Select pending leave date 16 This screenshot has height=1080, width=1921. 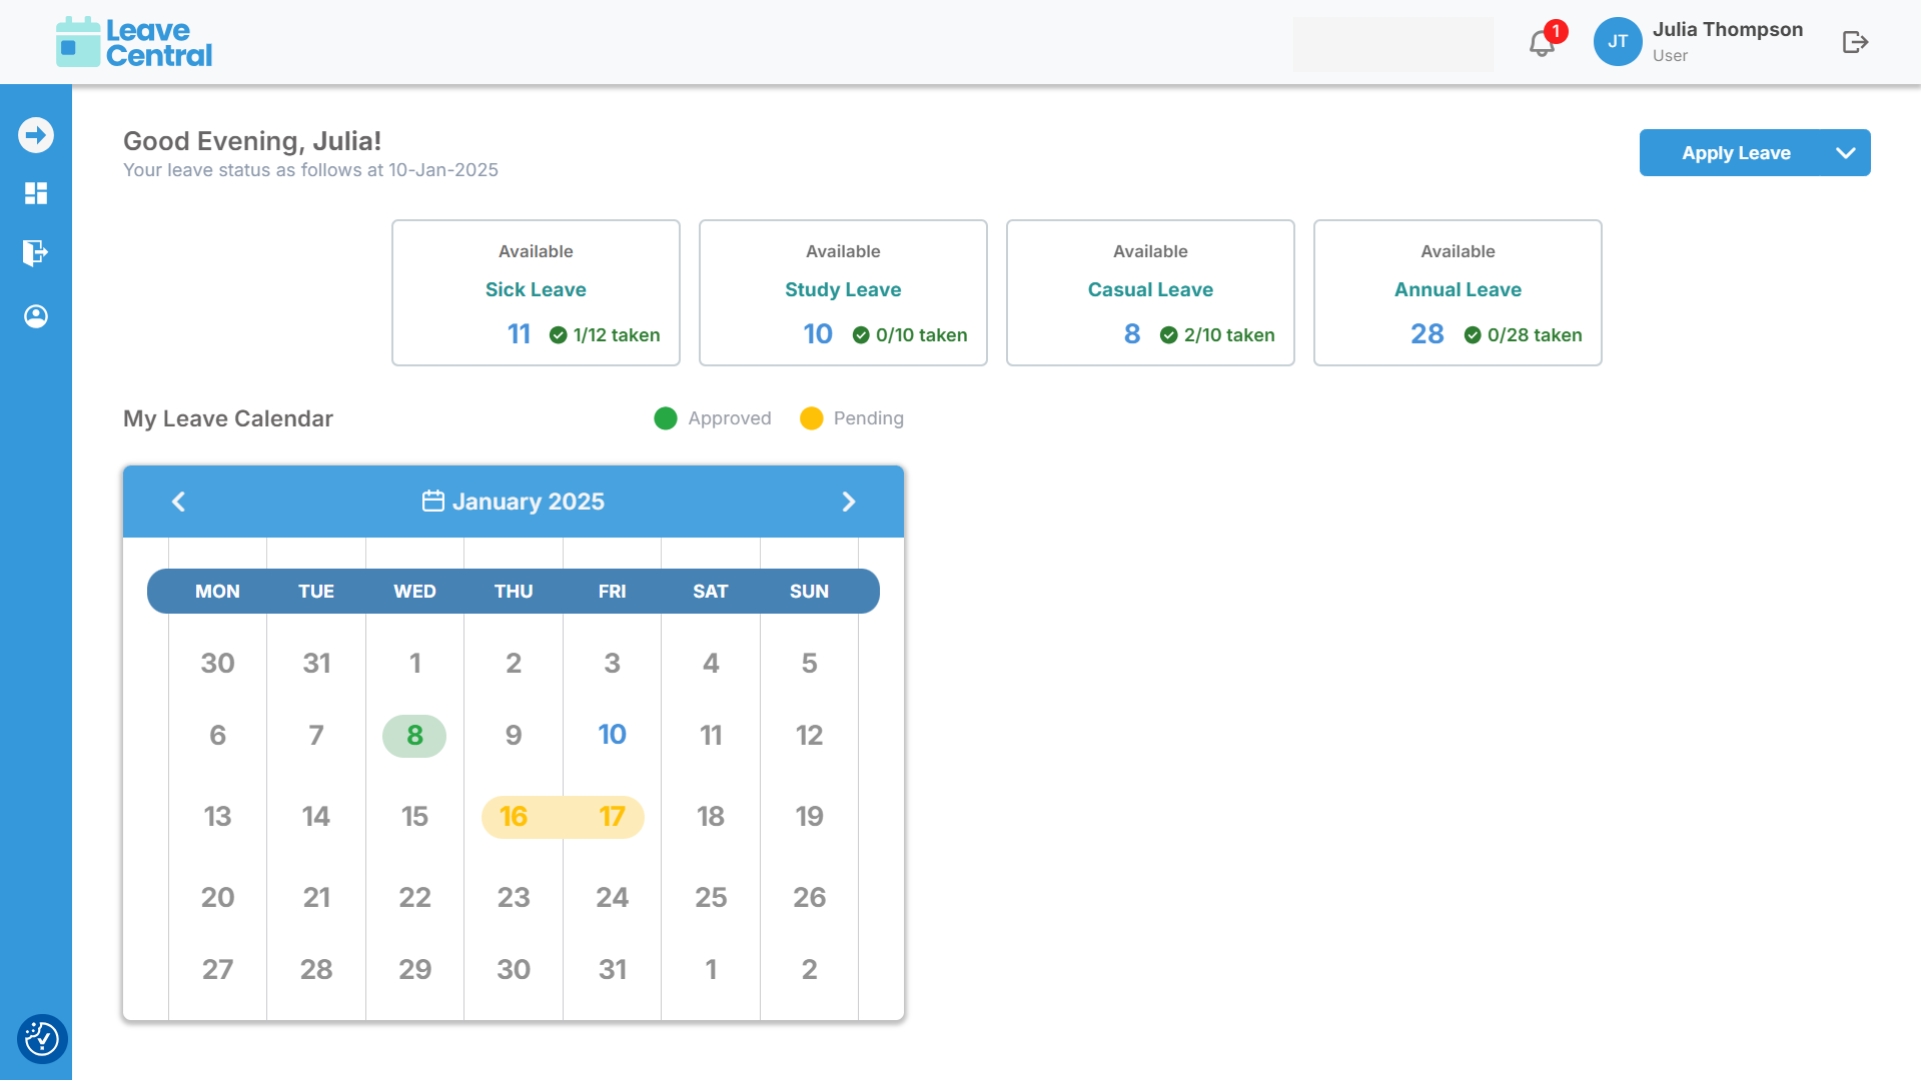click(x=513, y=816)
